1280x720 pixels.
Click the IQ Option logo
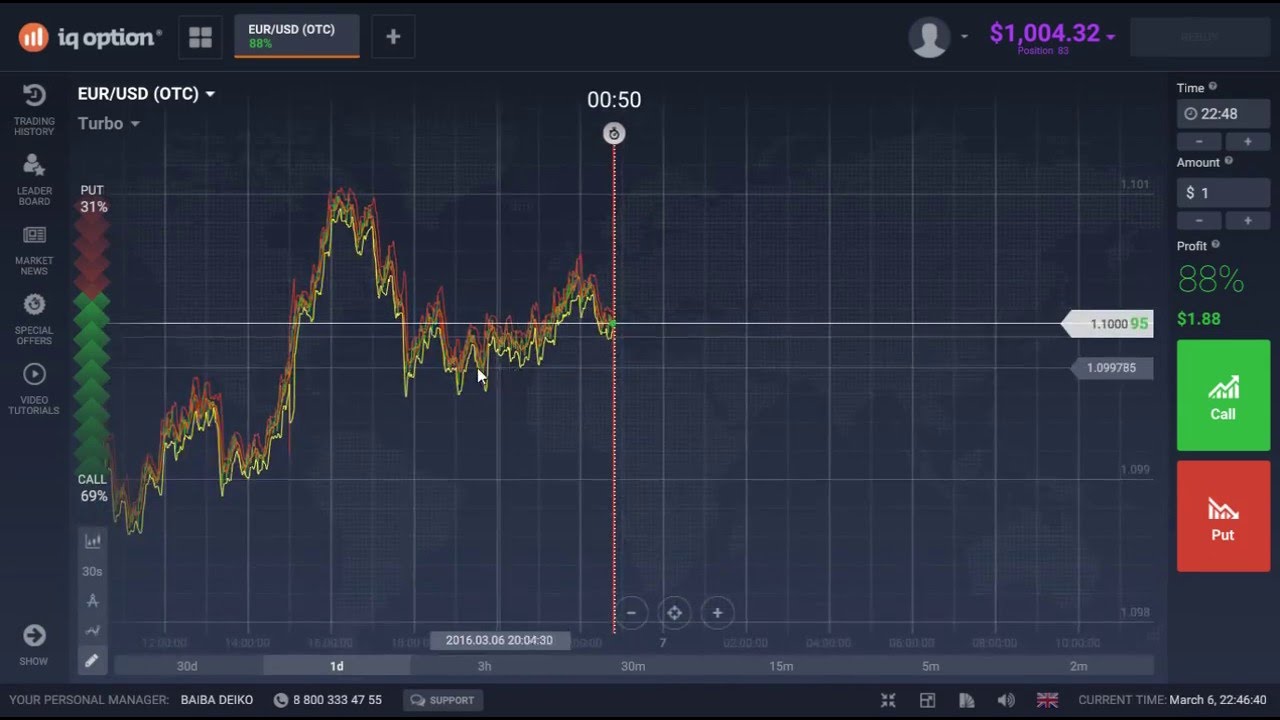coord(90,38)
